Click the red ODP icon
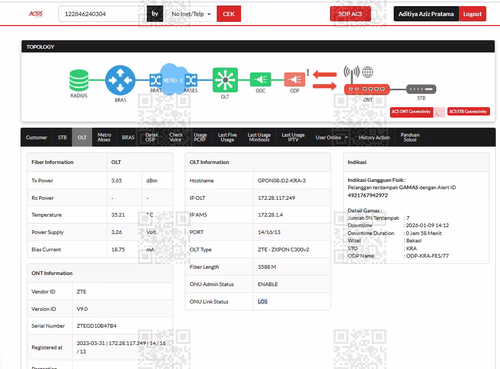Viewport: 500px width, 369px height. tap(295, 80)
